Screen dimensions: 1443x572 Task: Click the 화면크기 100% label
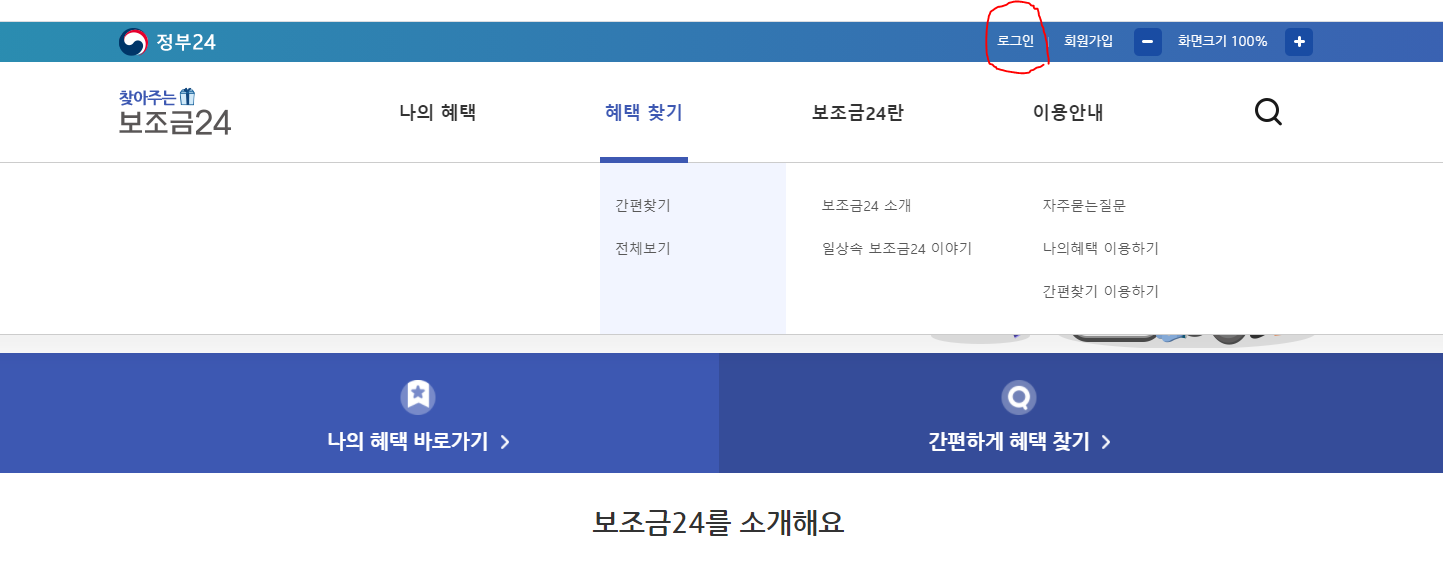point(1222,41)
